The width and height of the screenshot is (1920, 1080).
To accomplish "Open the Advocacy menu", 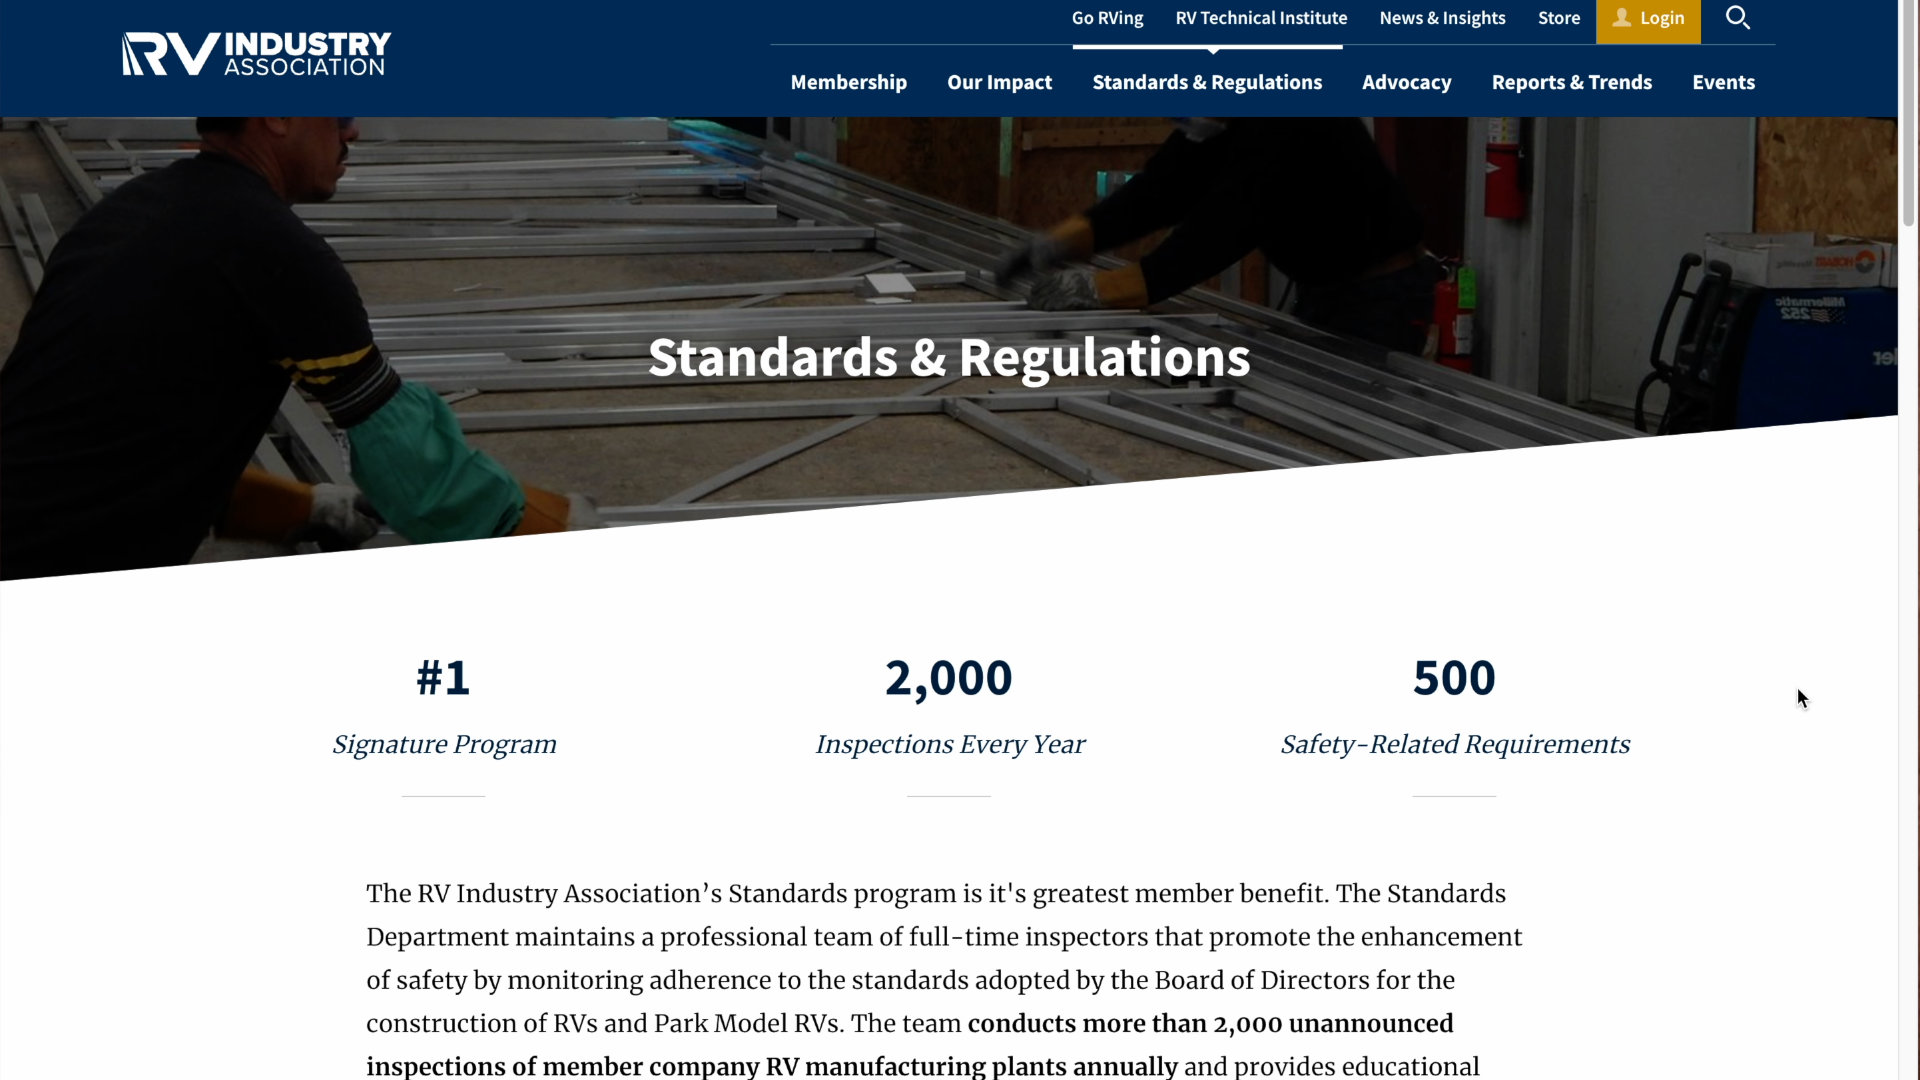I will 1406,82.
